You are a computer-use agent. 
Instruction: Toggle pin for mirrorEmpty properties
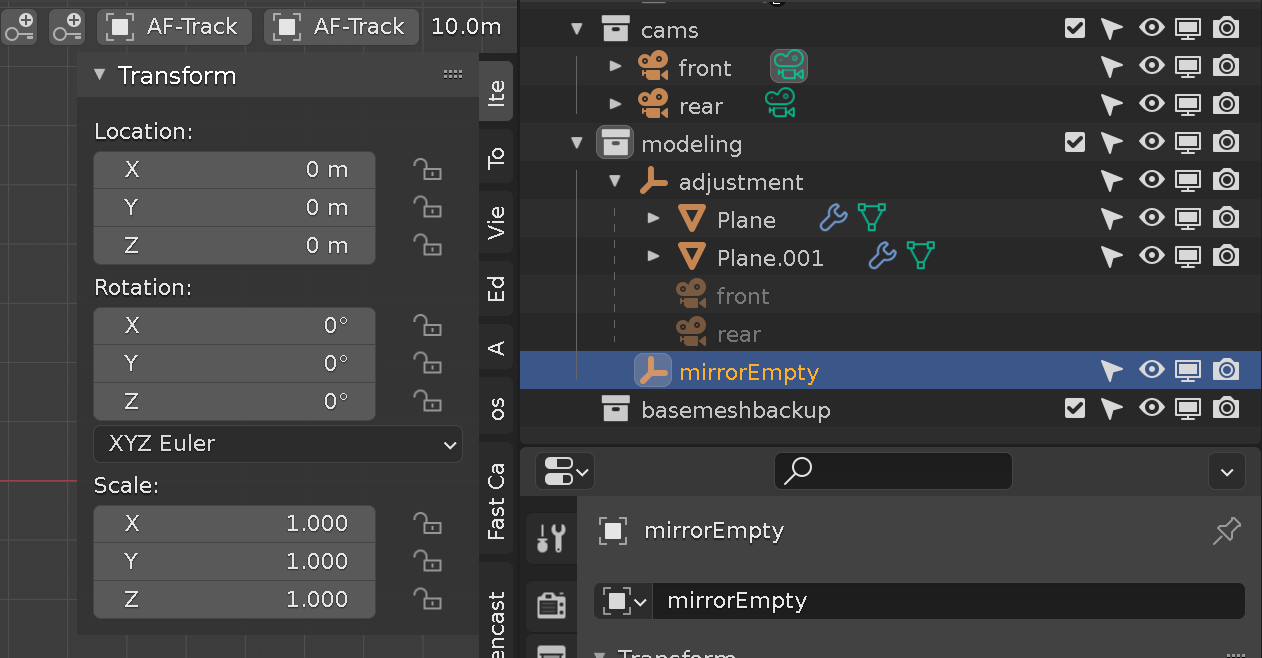click(x=1226, y=531)
